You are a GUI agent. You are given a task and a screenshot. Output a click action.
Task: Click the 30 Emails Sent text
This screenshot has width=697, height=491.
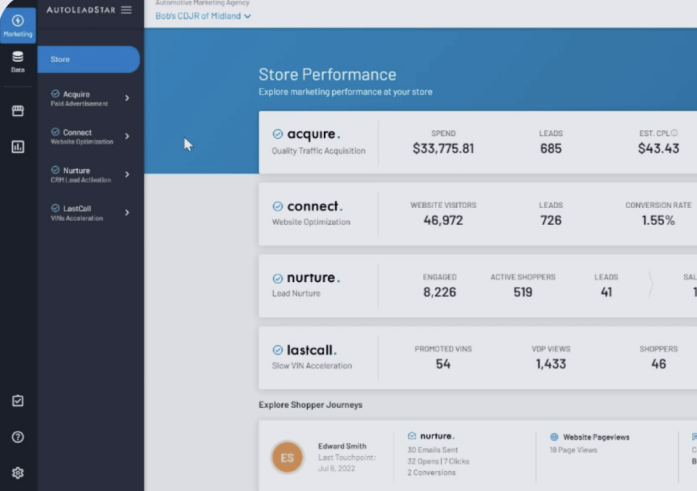pyautogui.click(x=433, y=450)
